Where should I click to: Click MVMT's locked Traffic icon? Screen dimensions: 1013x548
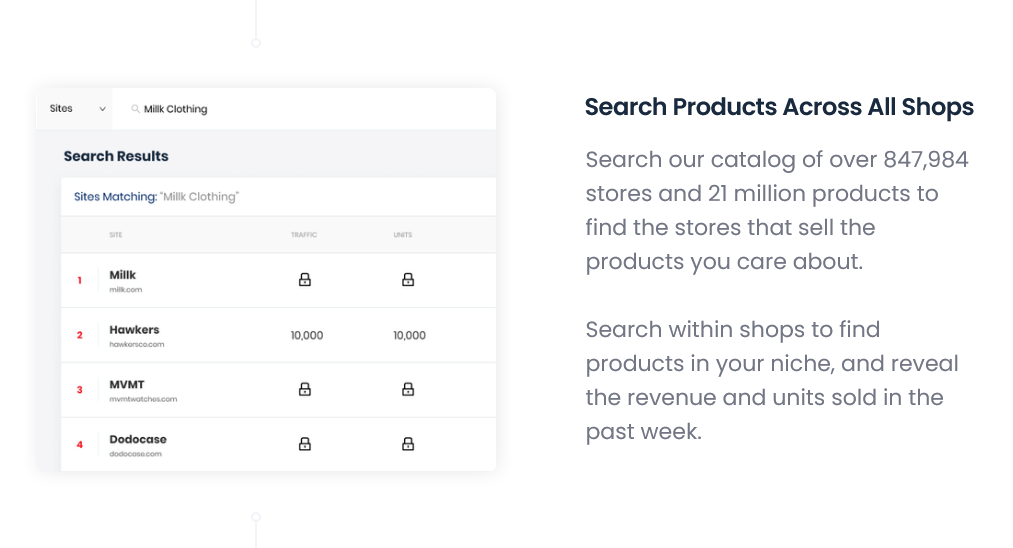click(x=305, y=389)
